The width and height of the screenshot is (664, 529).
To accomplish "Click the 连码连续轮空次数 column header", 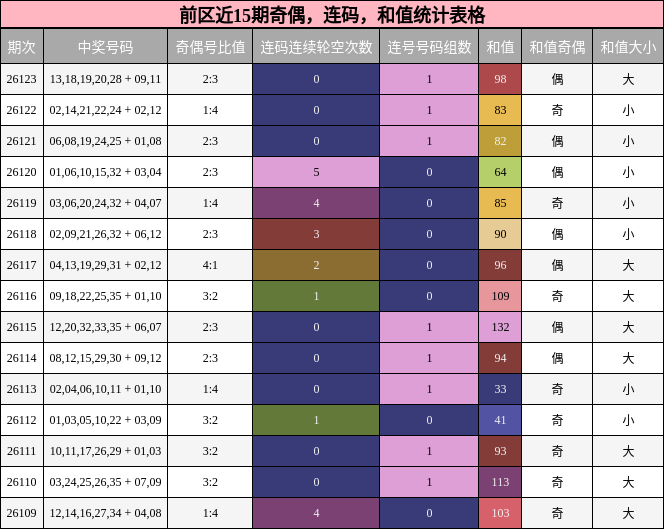I will click(316, 47).
